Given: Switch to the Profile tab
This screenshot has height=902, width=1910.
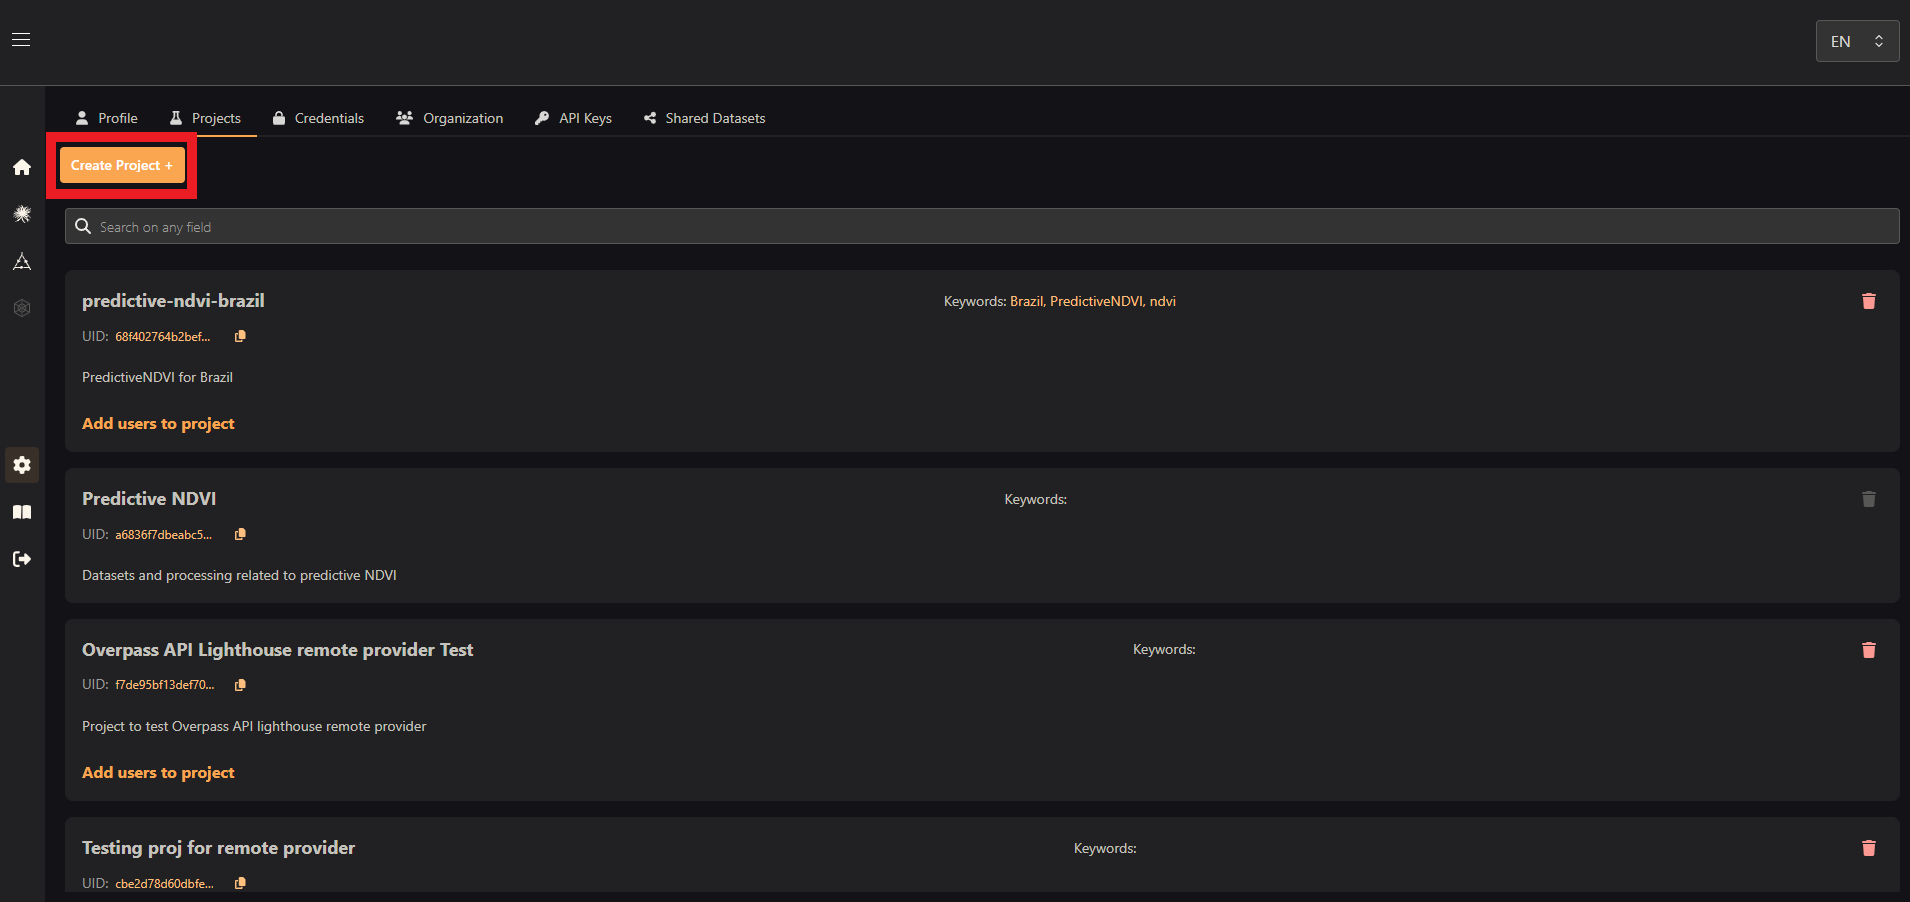Looking at the screenshot, I should [x=107, y=118].
